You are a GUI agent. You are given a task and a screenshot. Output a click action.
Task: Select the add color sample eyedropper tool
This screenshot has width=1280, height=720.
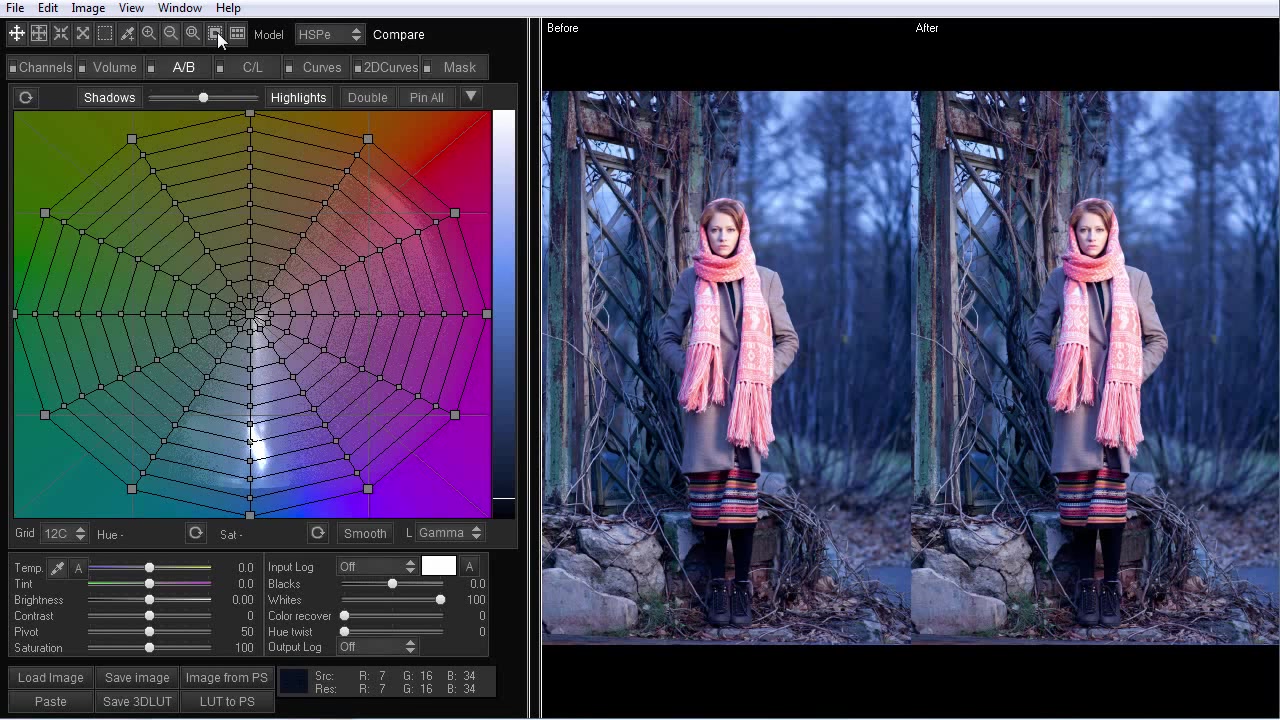[x=127, y=34]
